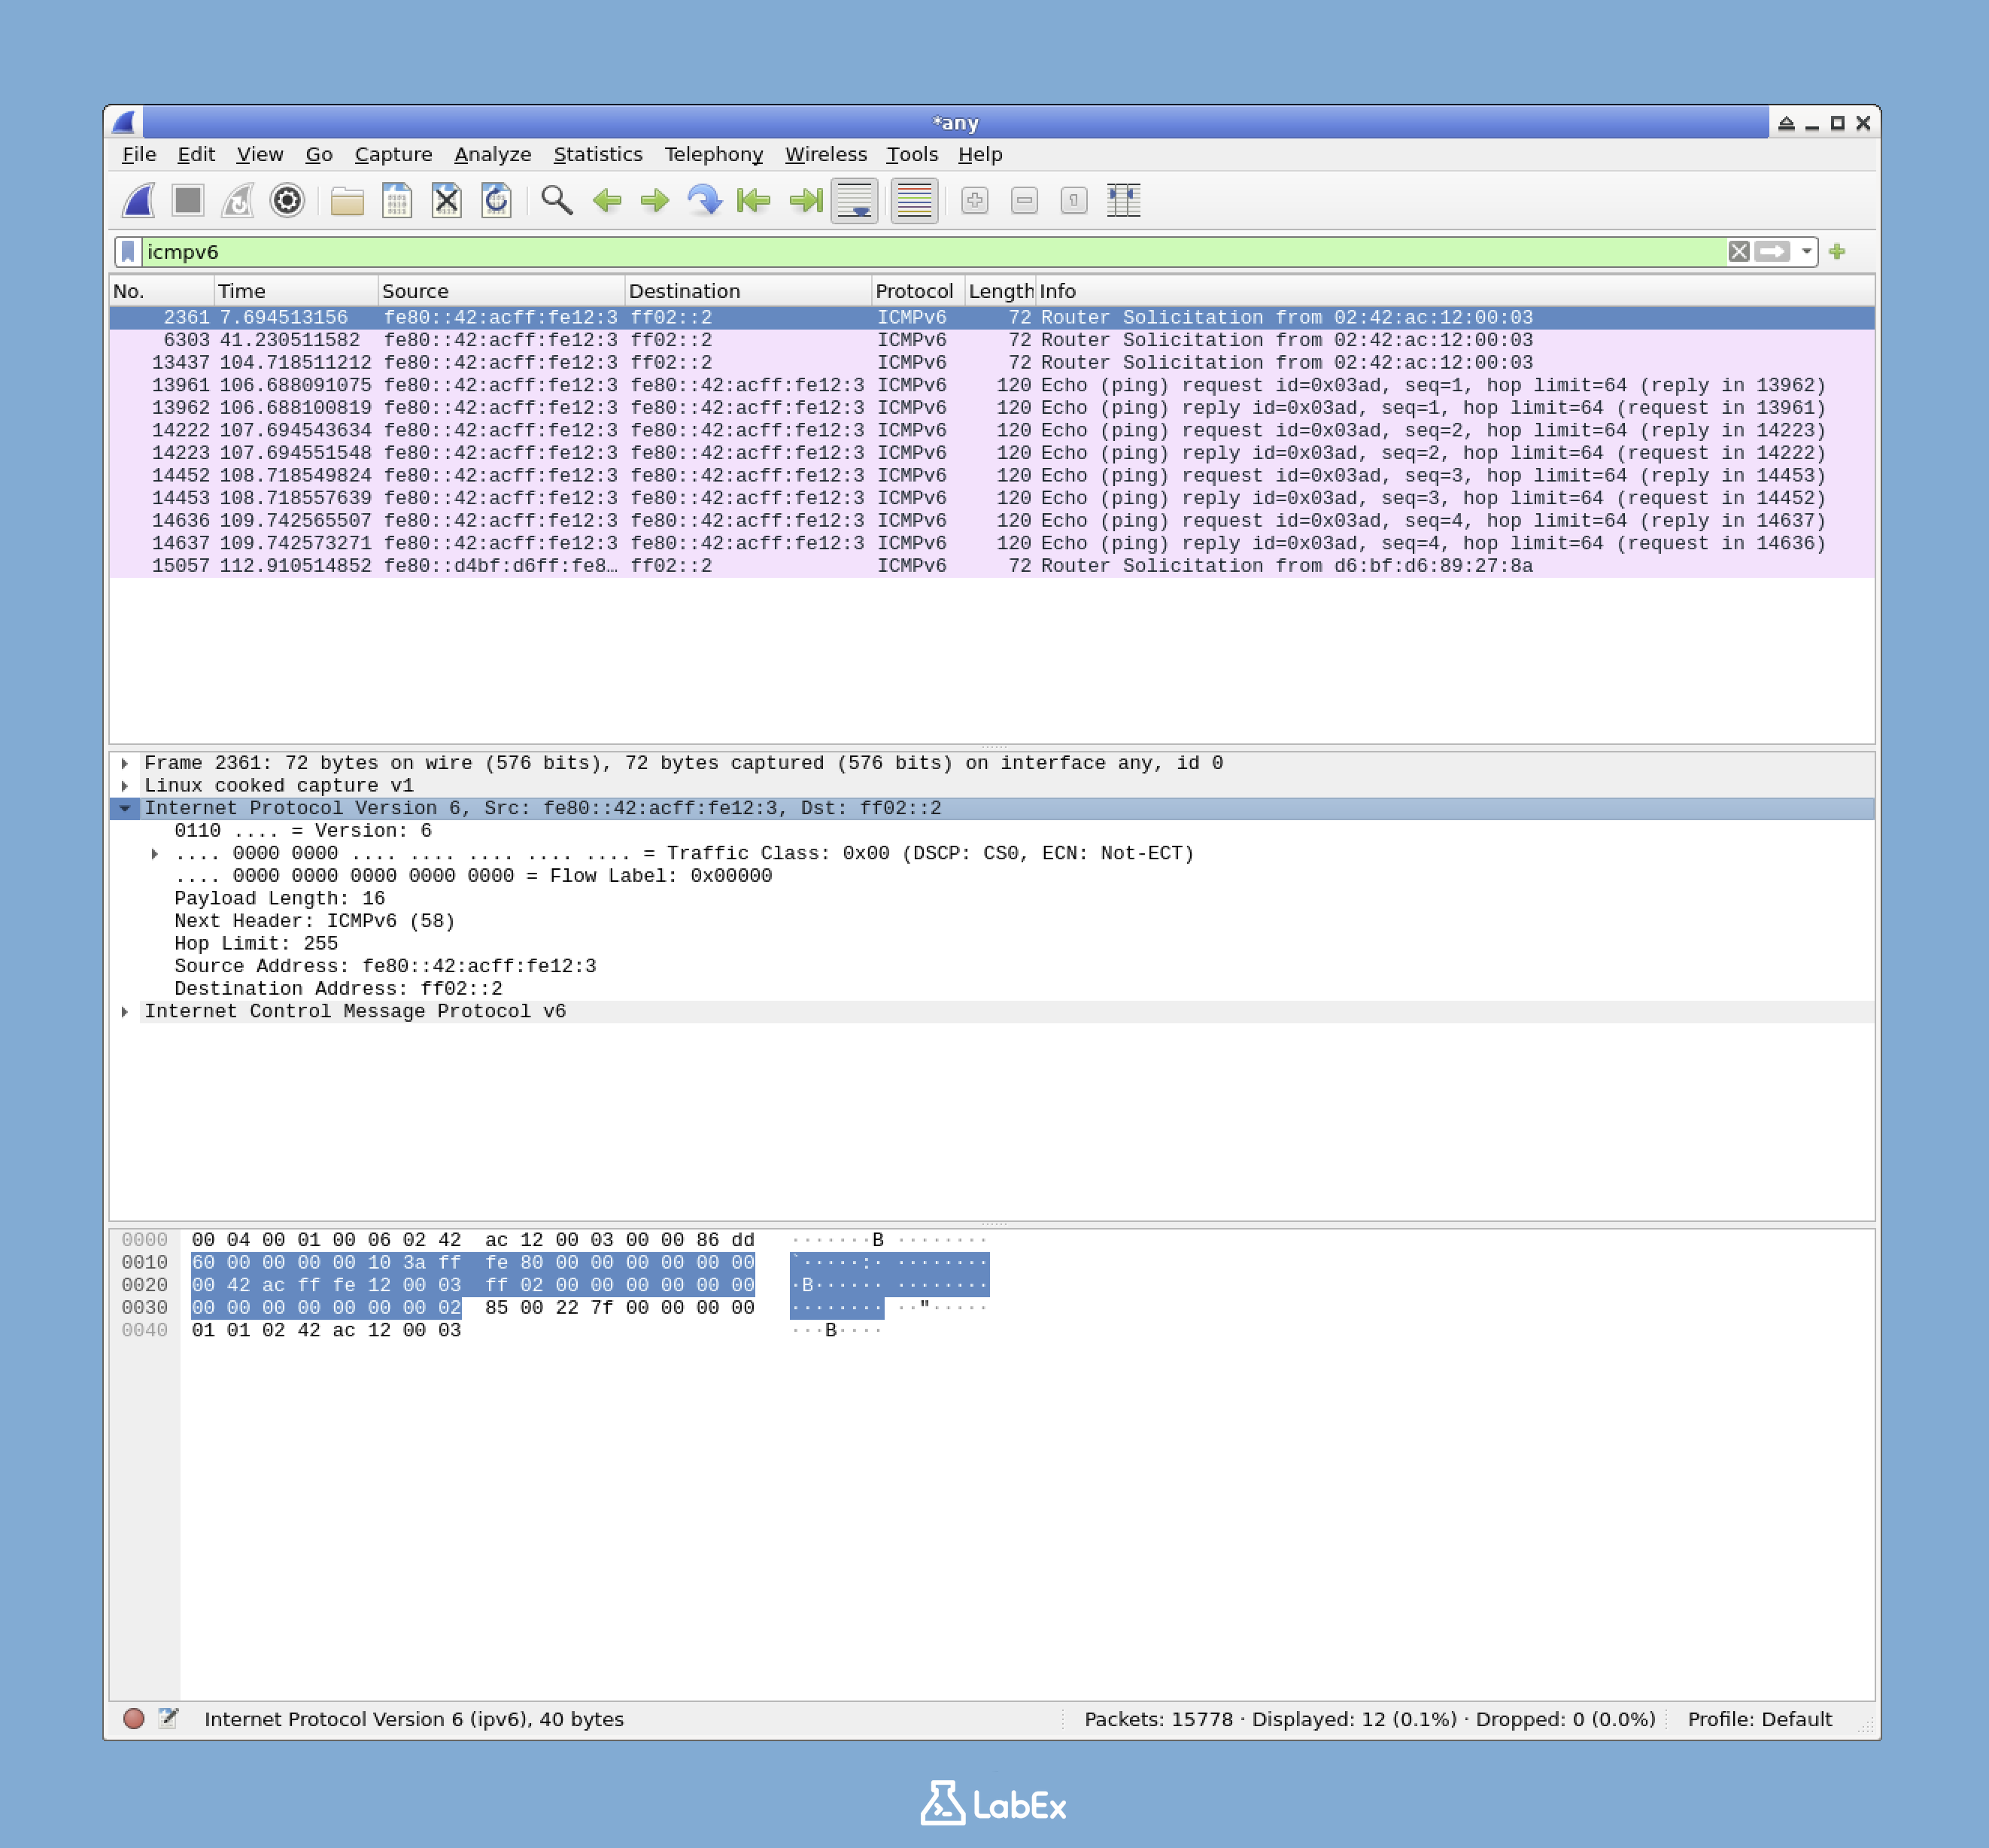
Task: Toggle packet list colorization
Action: point(913,200)
